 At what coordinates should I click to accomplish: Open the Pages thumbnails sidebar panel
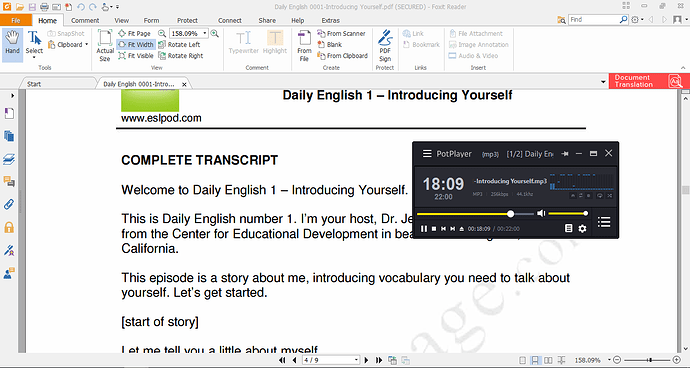pyautogui.click(x=9, y=136)
